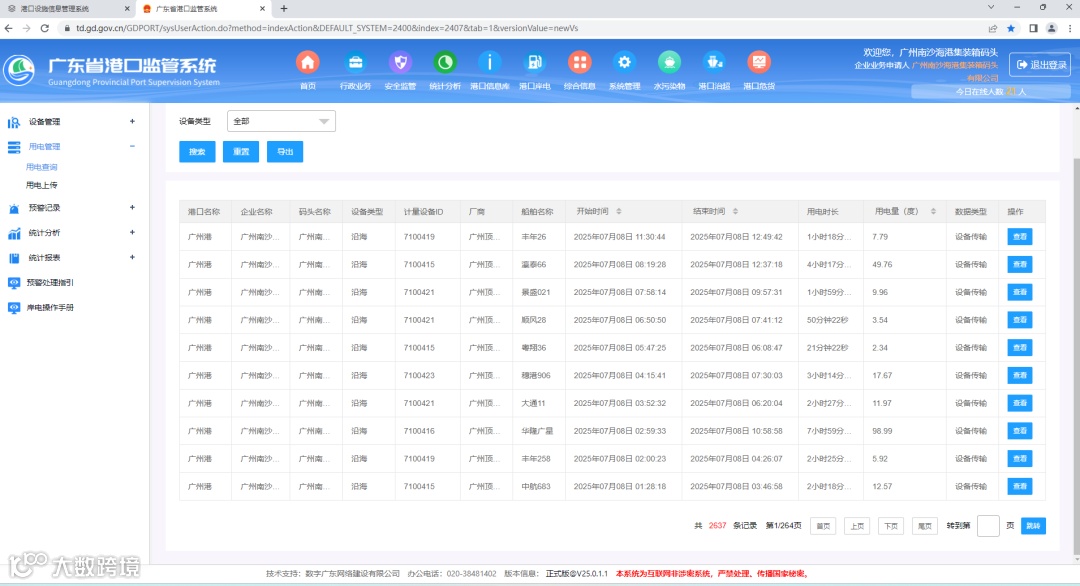Go to 首页 first page button
1080x586 pixels.
pyautogui.click(x=823, y=526)
